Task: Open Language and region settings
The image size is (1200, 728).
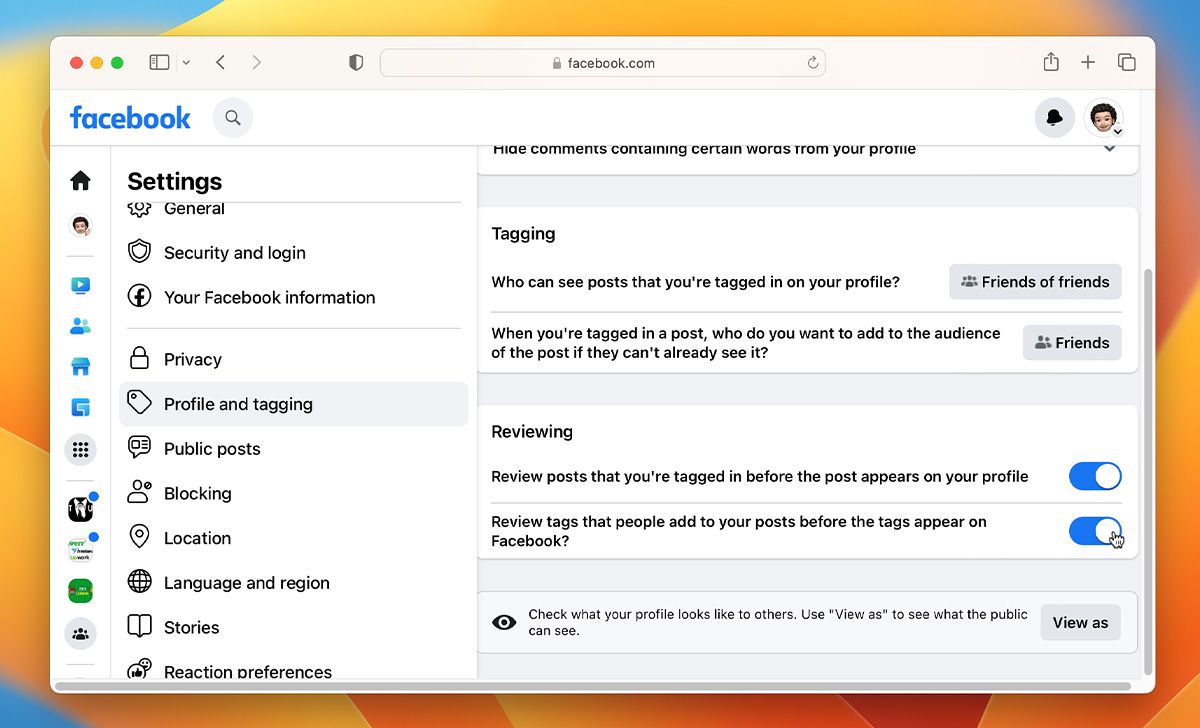Action: tap(293, 582)
